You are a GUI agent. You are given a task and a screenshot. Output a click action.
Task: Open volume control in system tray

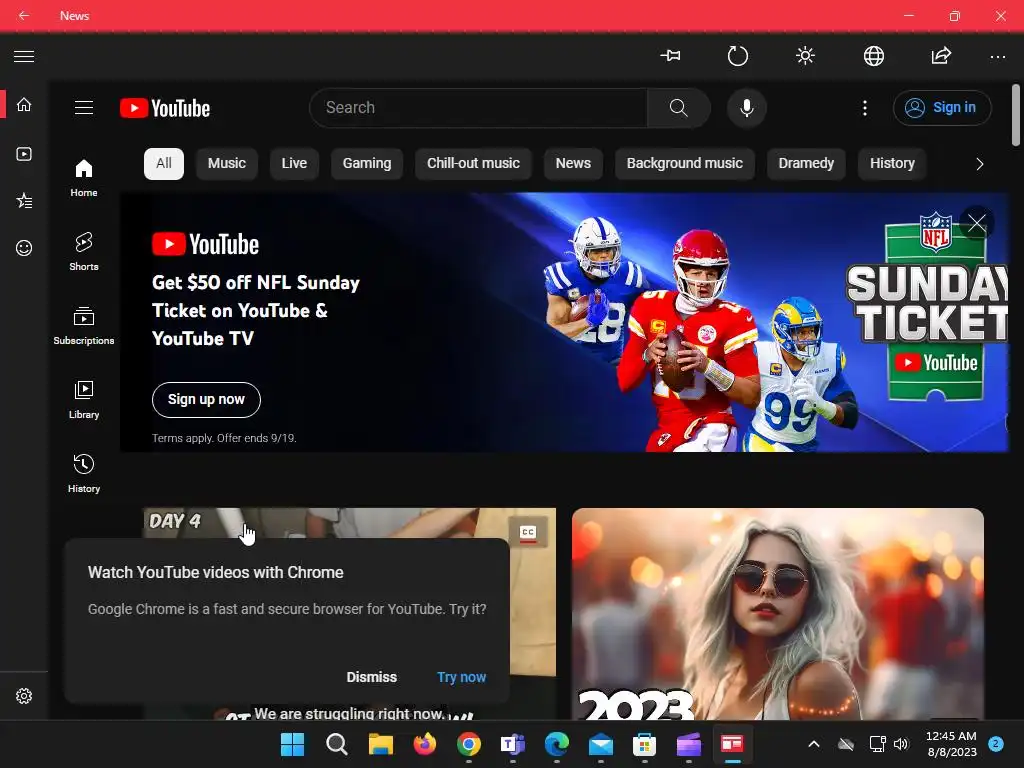click(x=901, y=744)
